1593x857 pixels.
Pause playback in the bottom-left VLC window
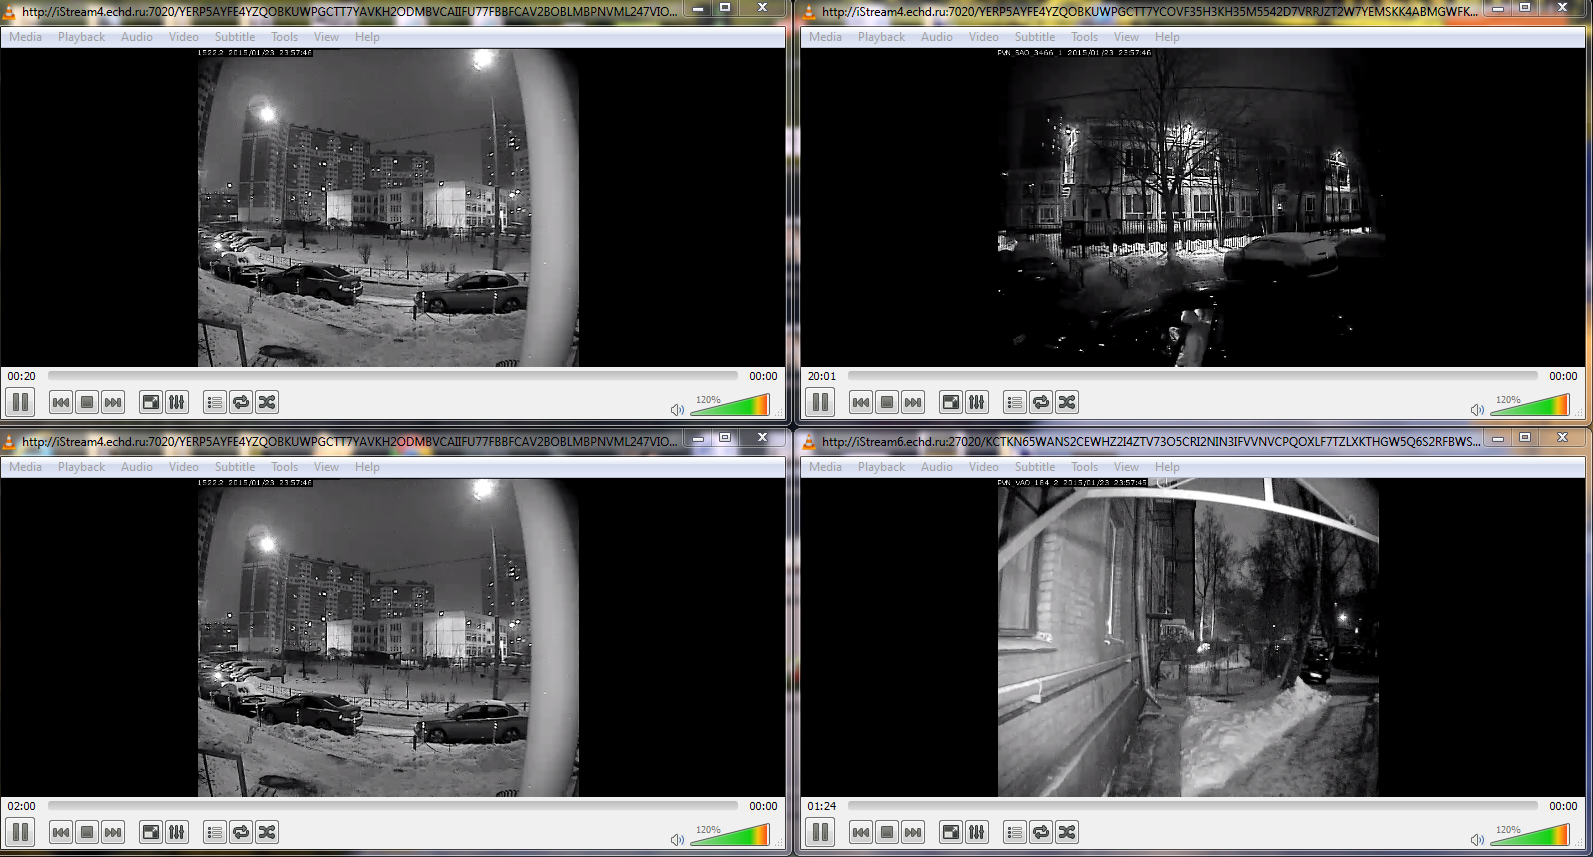pos(20,832)
